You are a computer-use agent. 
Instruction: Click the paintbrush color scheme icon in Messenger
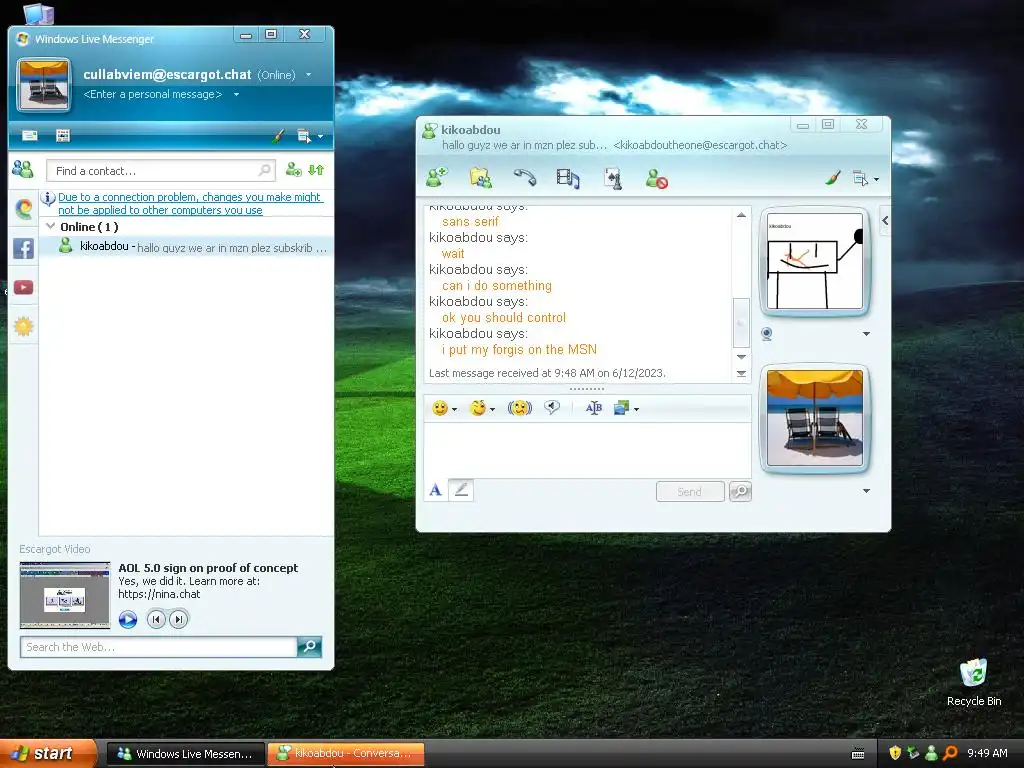278,135
